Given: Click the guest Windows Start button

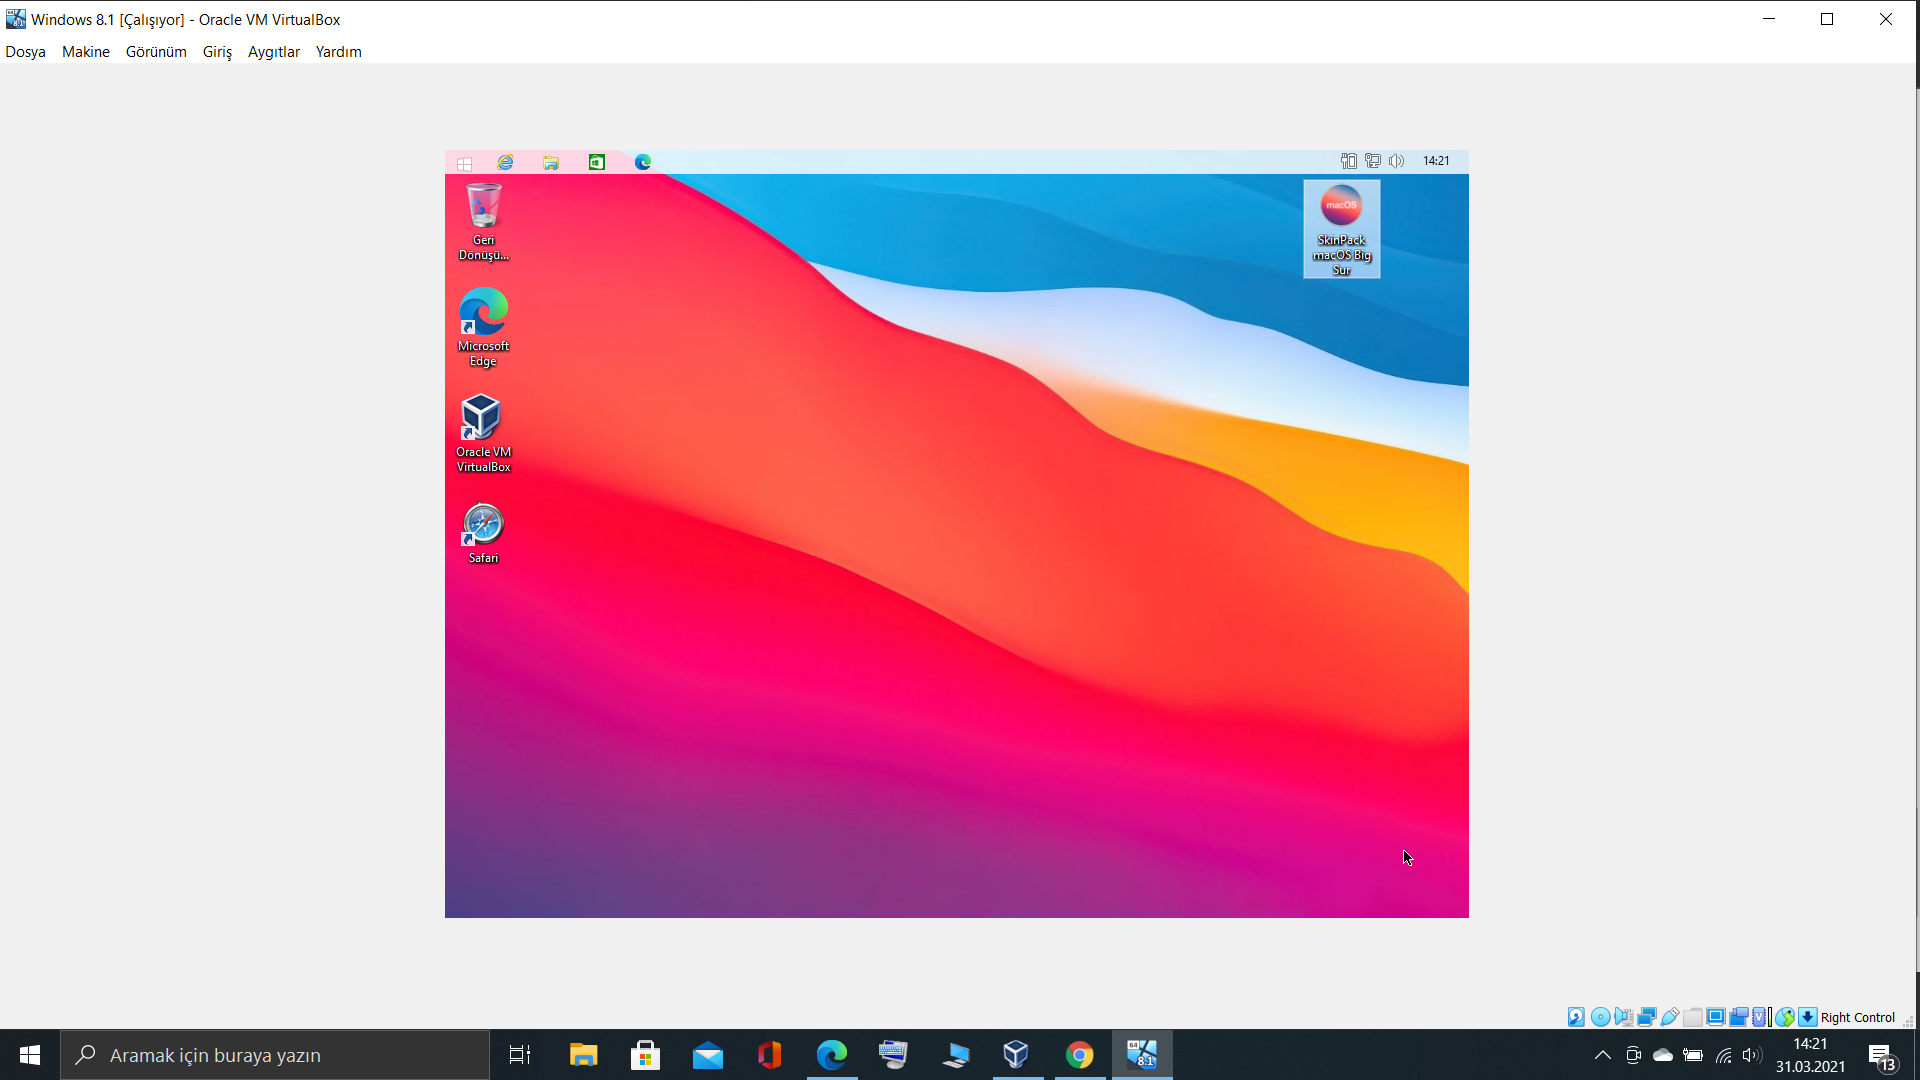Looking at the screenshot, I should click(464, 163).
